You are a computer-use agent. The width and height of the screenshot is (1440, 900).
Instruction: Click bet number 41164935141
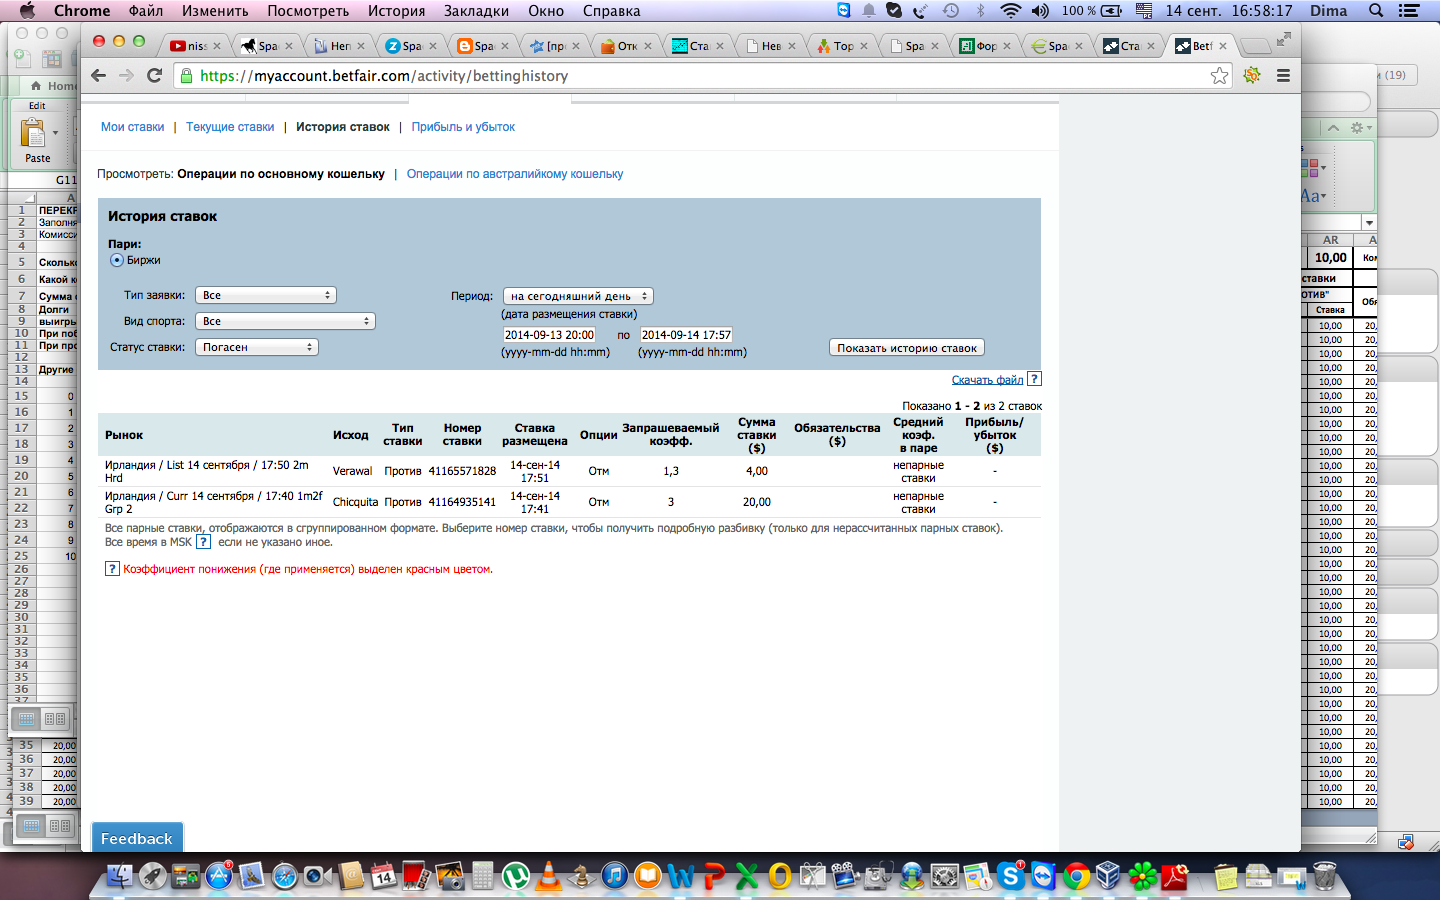tap(462, 502)
